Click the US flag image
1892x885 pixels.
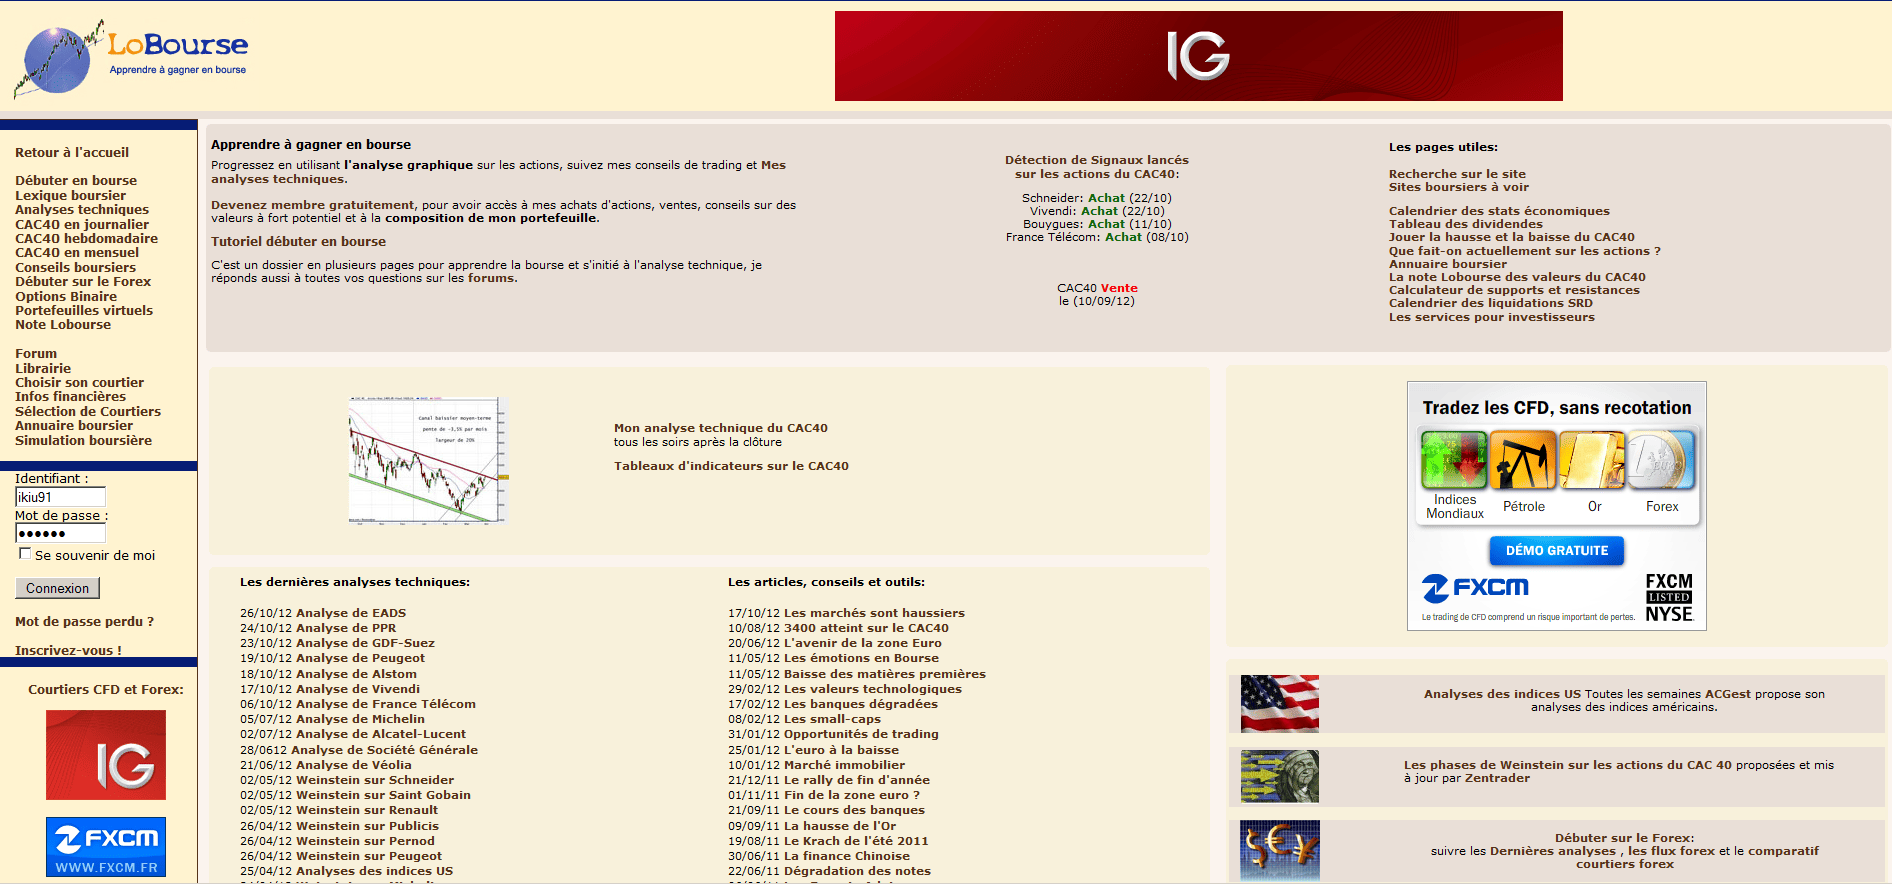click(1279, 704)
